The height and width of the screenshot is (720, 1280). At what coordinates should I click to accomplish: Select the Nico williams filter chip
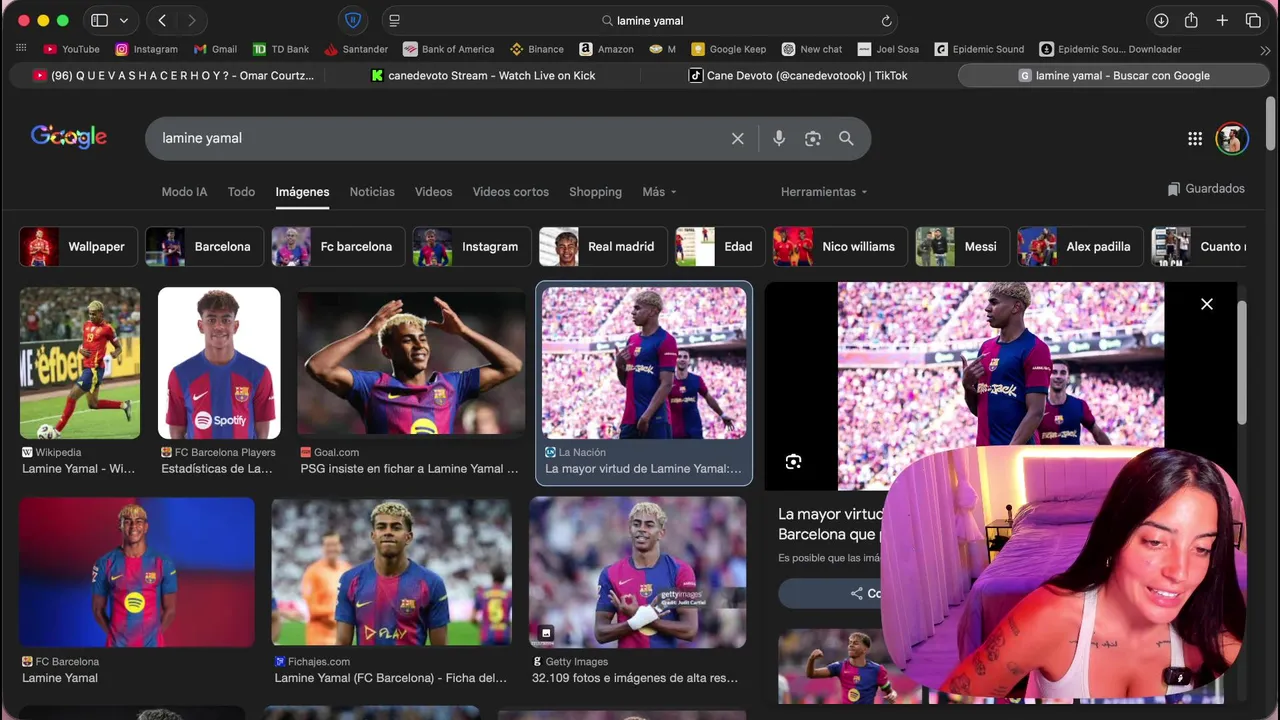pos(840,246)
